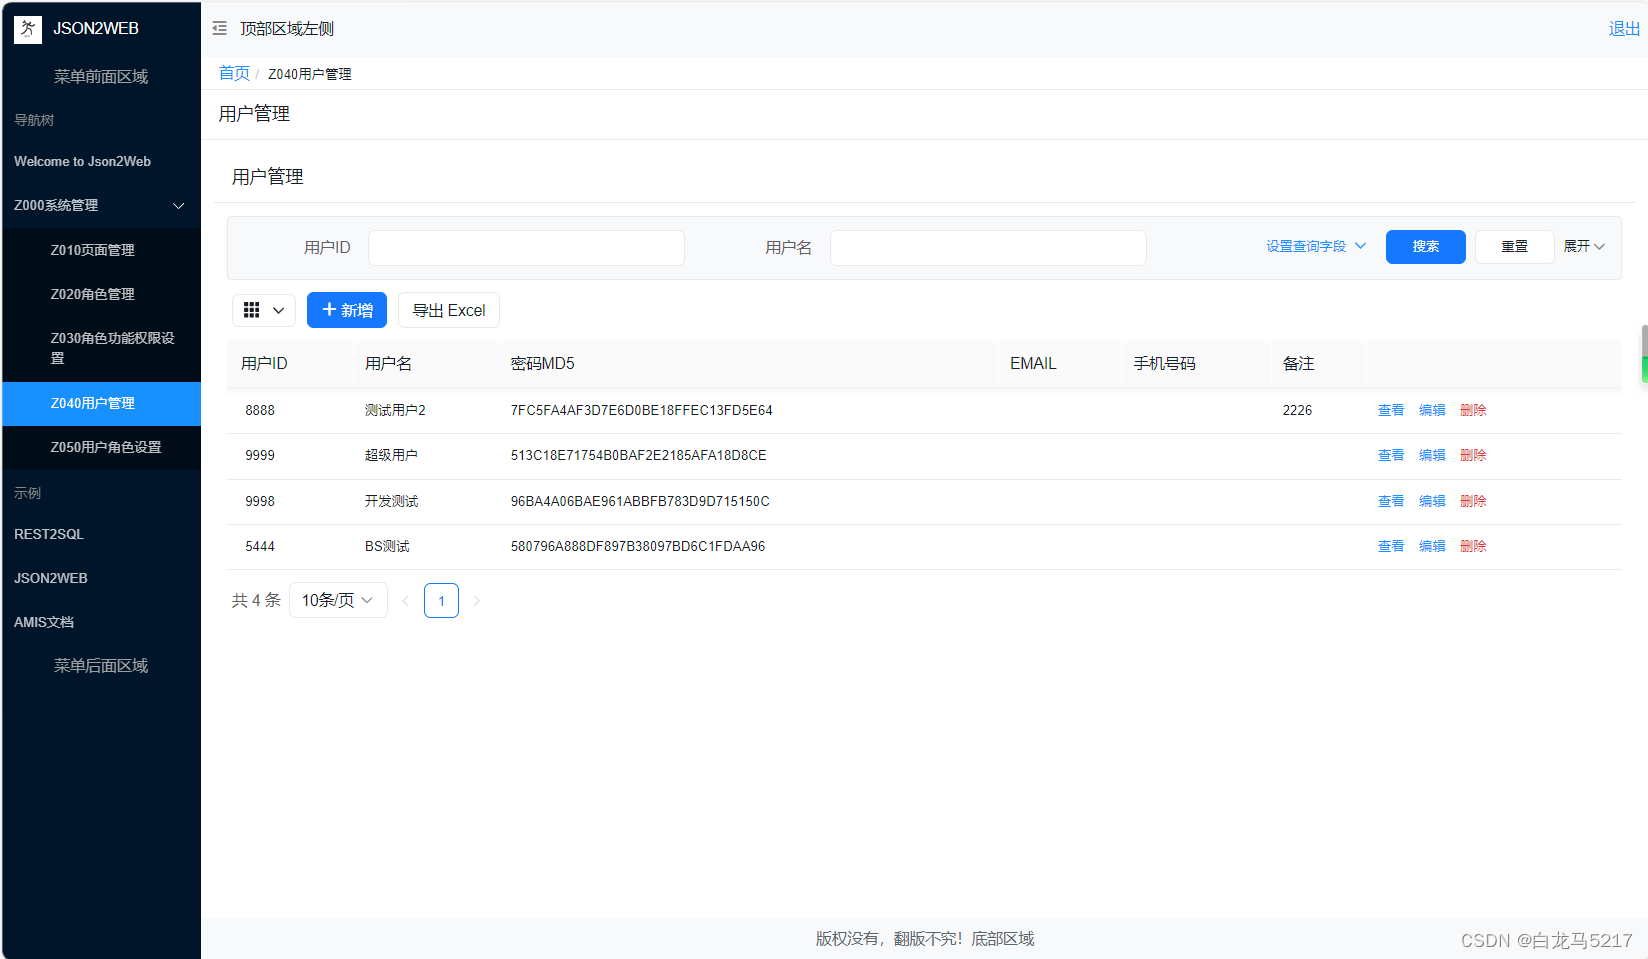Edit BS测试 user row
Image resolution: width=1648 pixels, height=959 pixels.
[1432, 546]
